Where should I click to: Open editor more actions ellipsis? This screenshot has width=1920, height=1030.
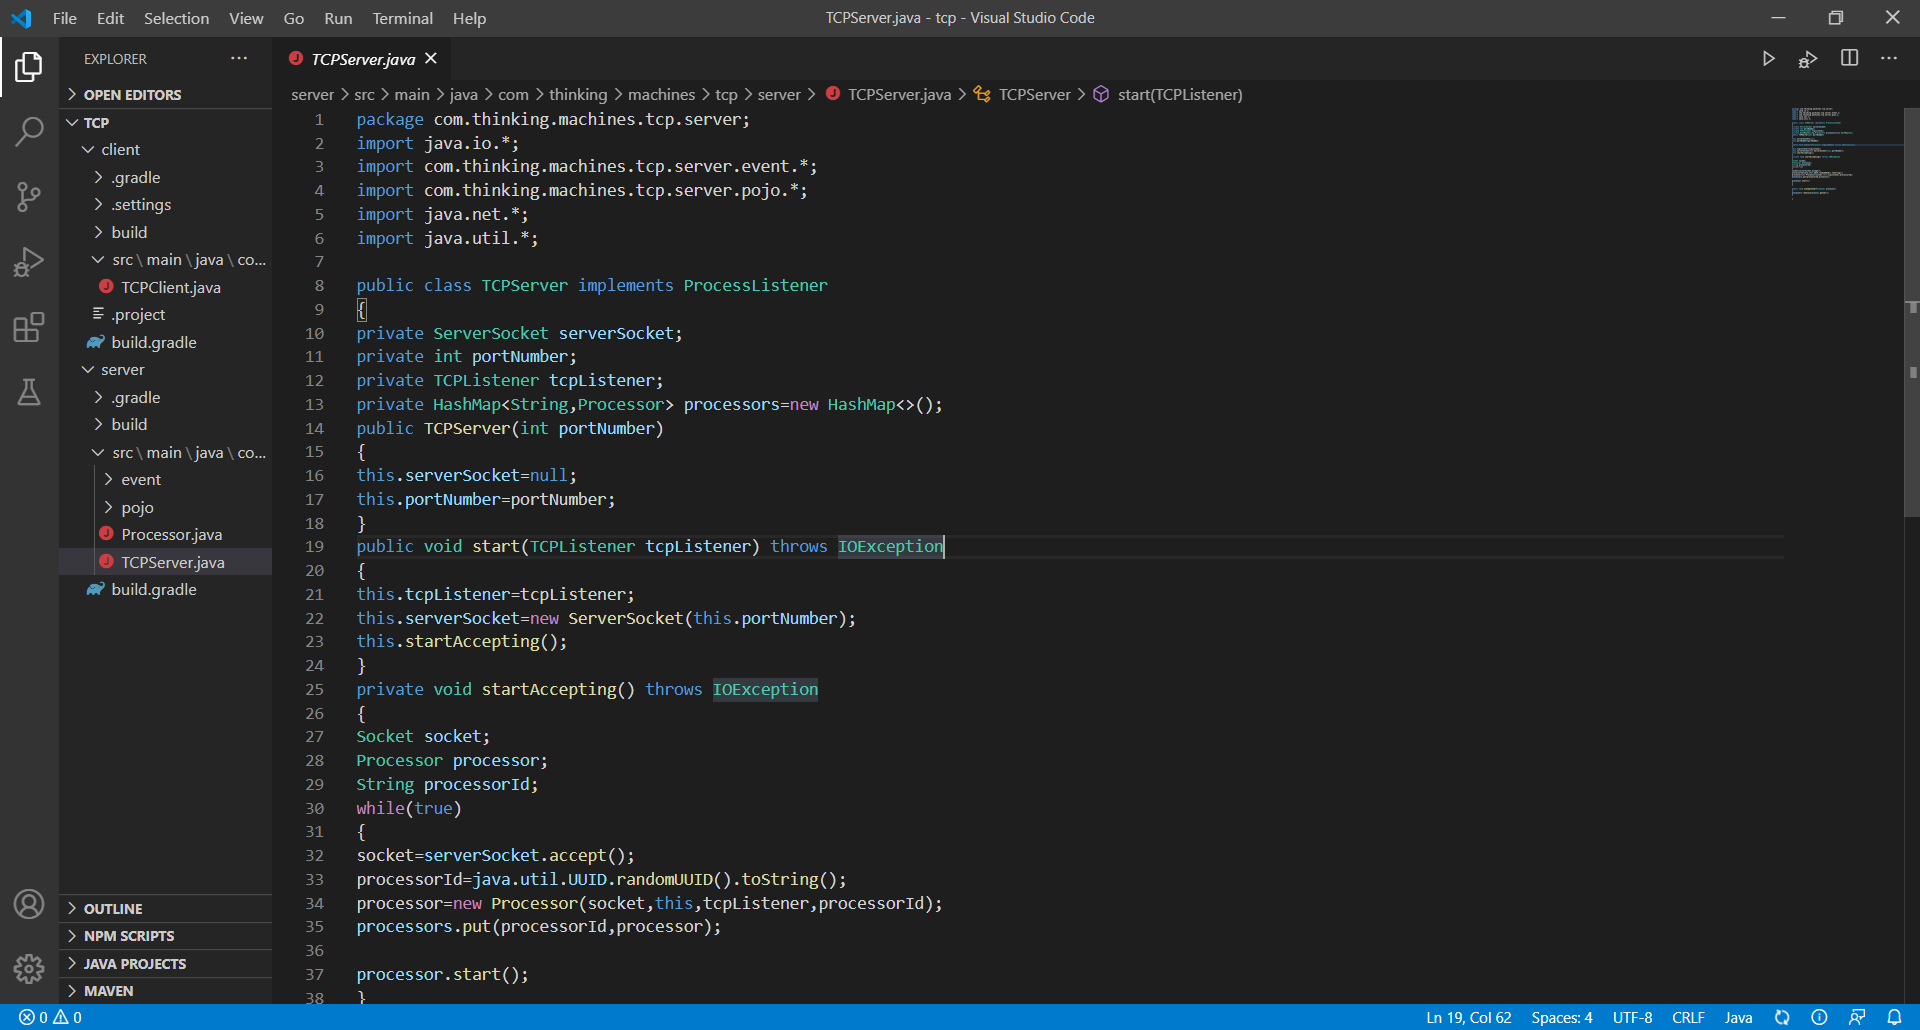1888,58
